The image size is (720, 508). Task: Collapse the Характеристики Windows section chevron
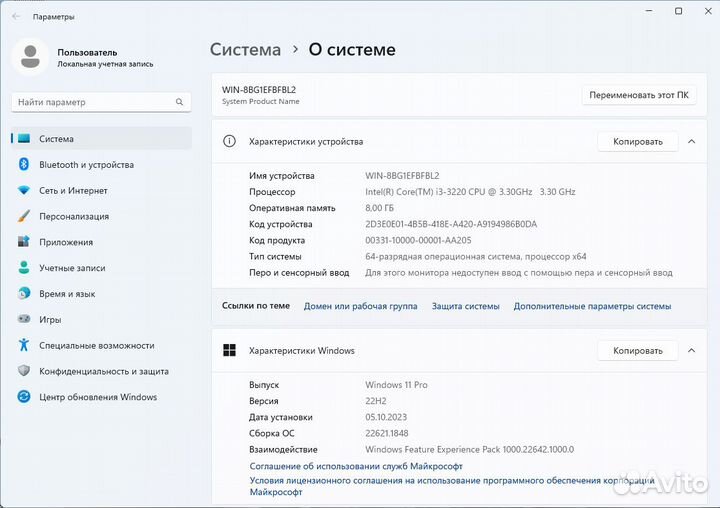692,350
